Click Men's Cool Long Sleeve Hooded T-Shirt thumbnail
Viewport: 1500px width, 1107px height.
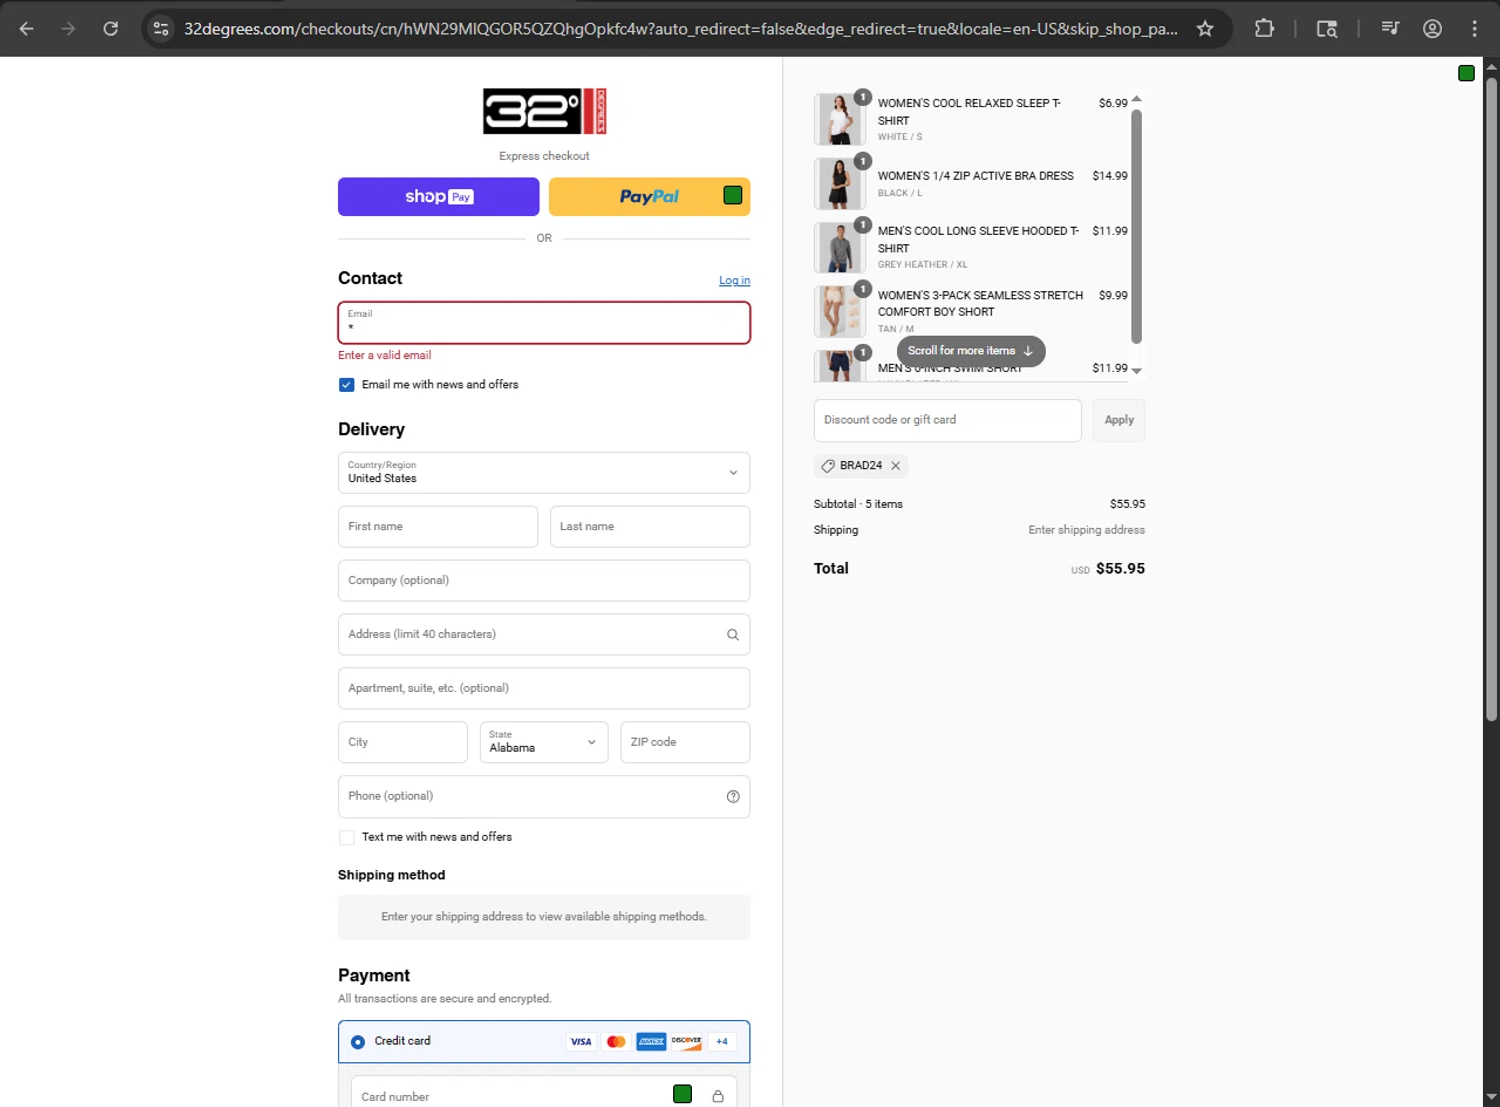coord(839,248)
